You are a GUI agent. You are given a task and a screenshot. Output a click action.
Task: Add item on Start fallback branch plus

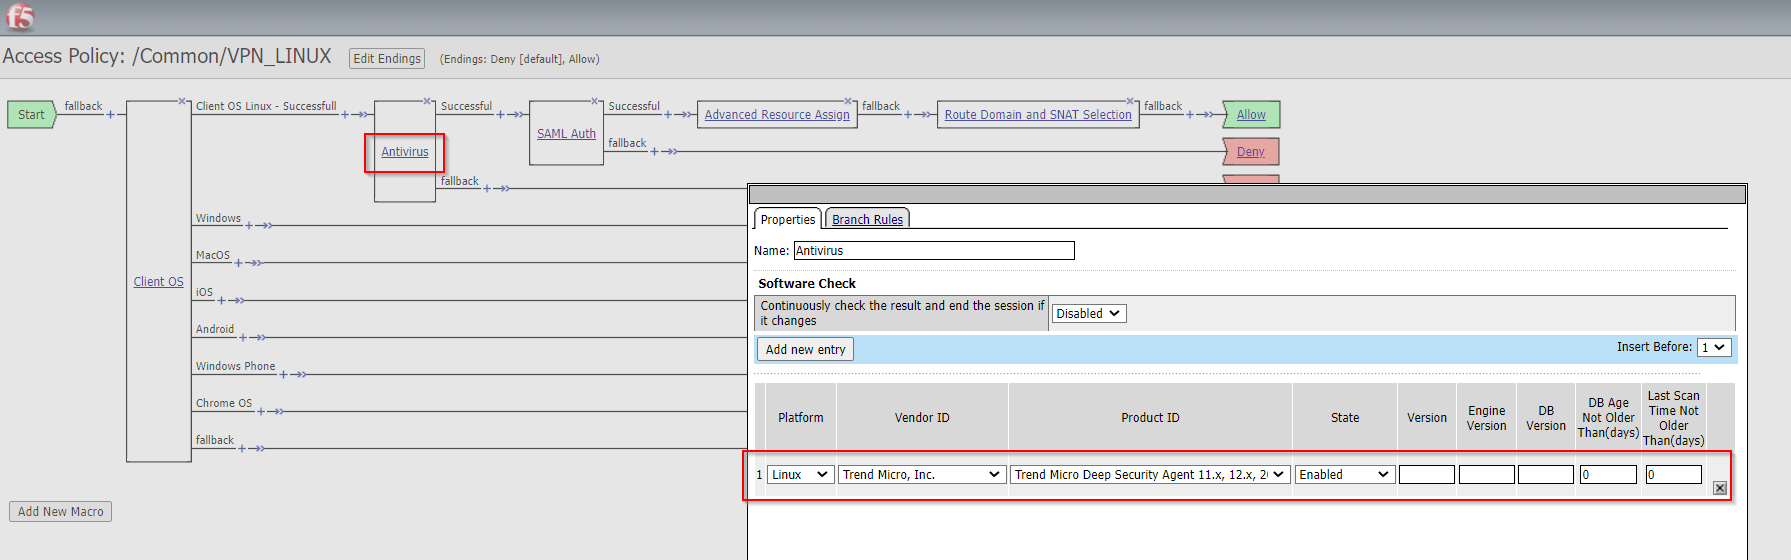click(x=110, y=114)
